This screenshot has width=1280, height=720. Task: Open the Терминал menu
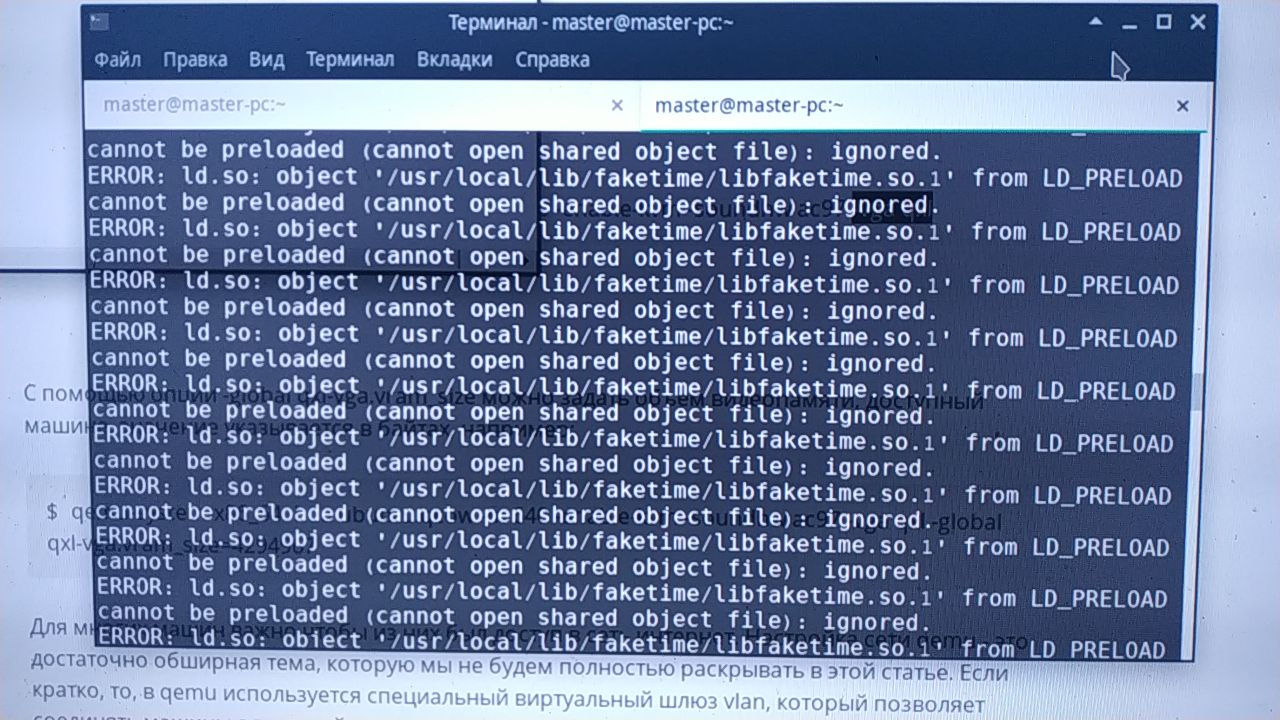350,60
